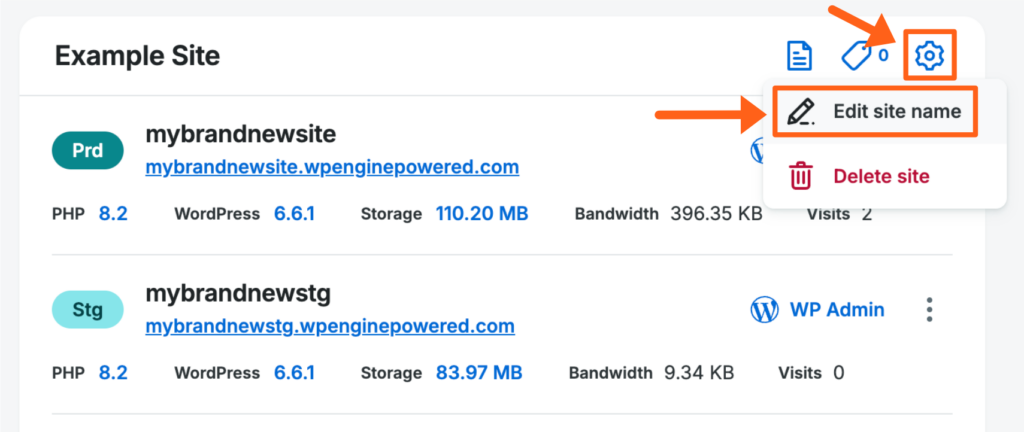Click the document notes icon
Screen dimensions: 1024x432
coord(799,56)
